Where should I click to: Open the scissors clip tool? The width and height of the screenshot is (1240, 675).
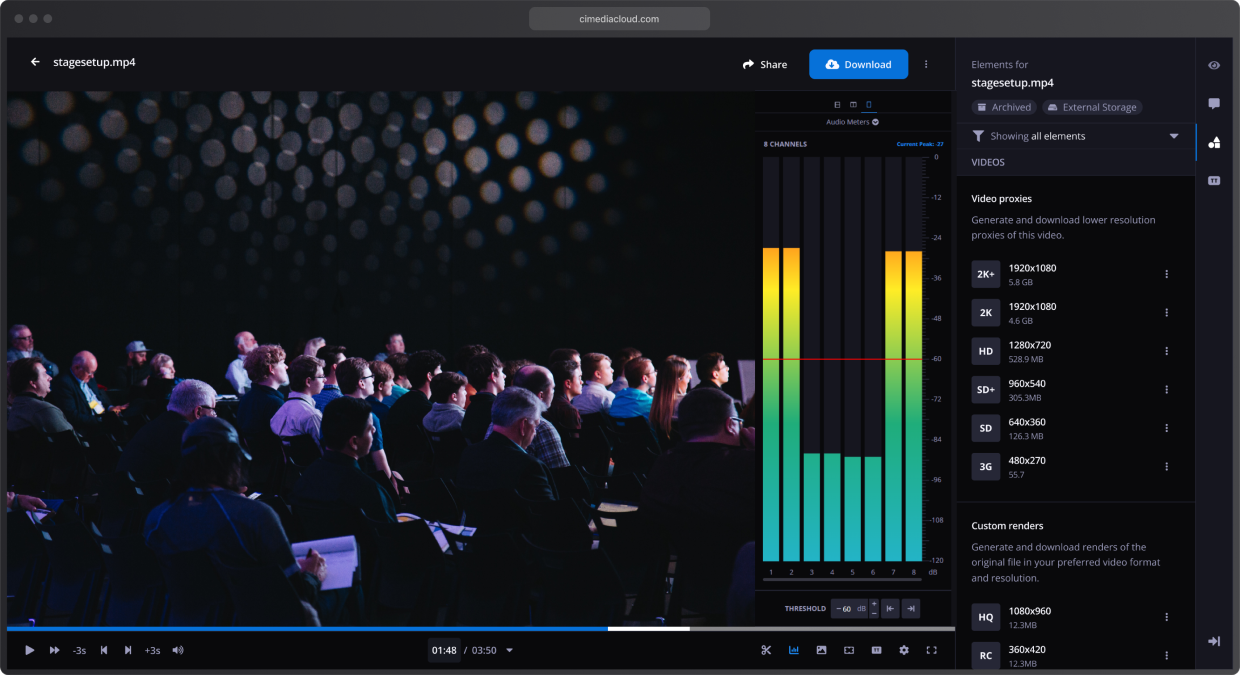pyautogui.click(x=766, y=650)
